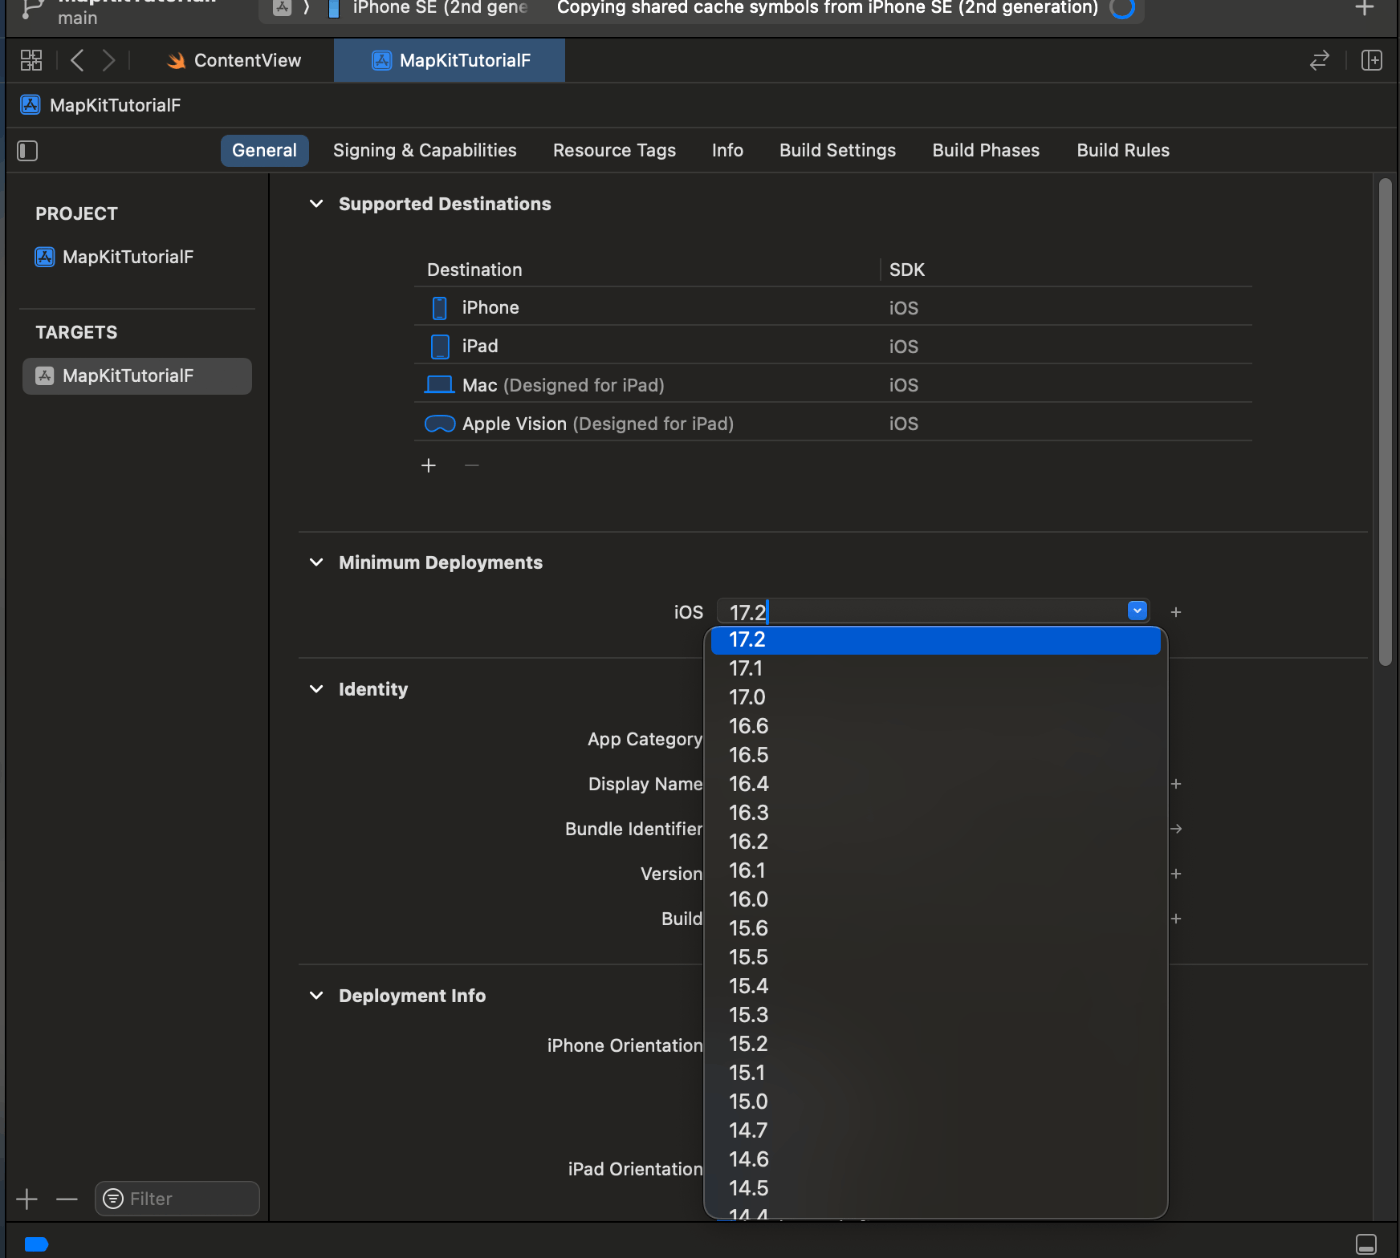This screenshot has height=1258, width=1400.
Task: Go to the Build Rules tab
Action: 1123,150
